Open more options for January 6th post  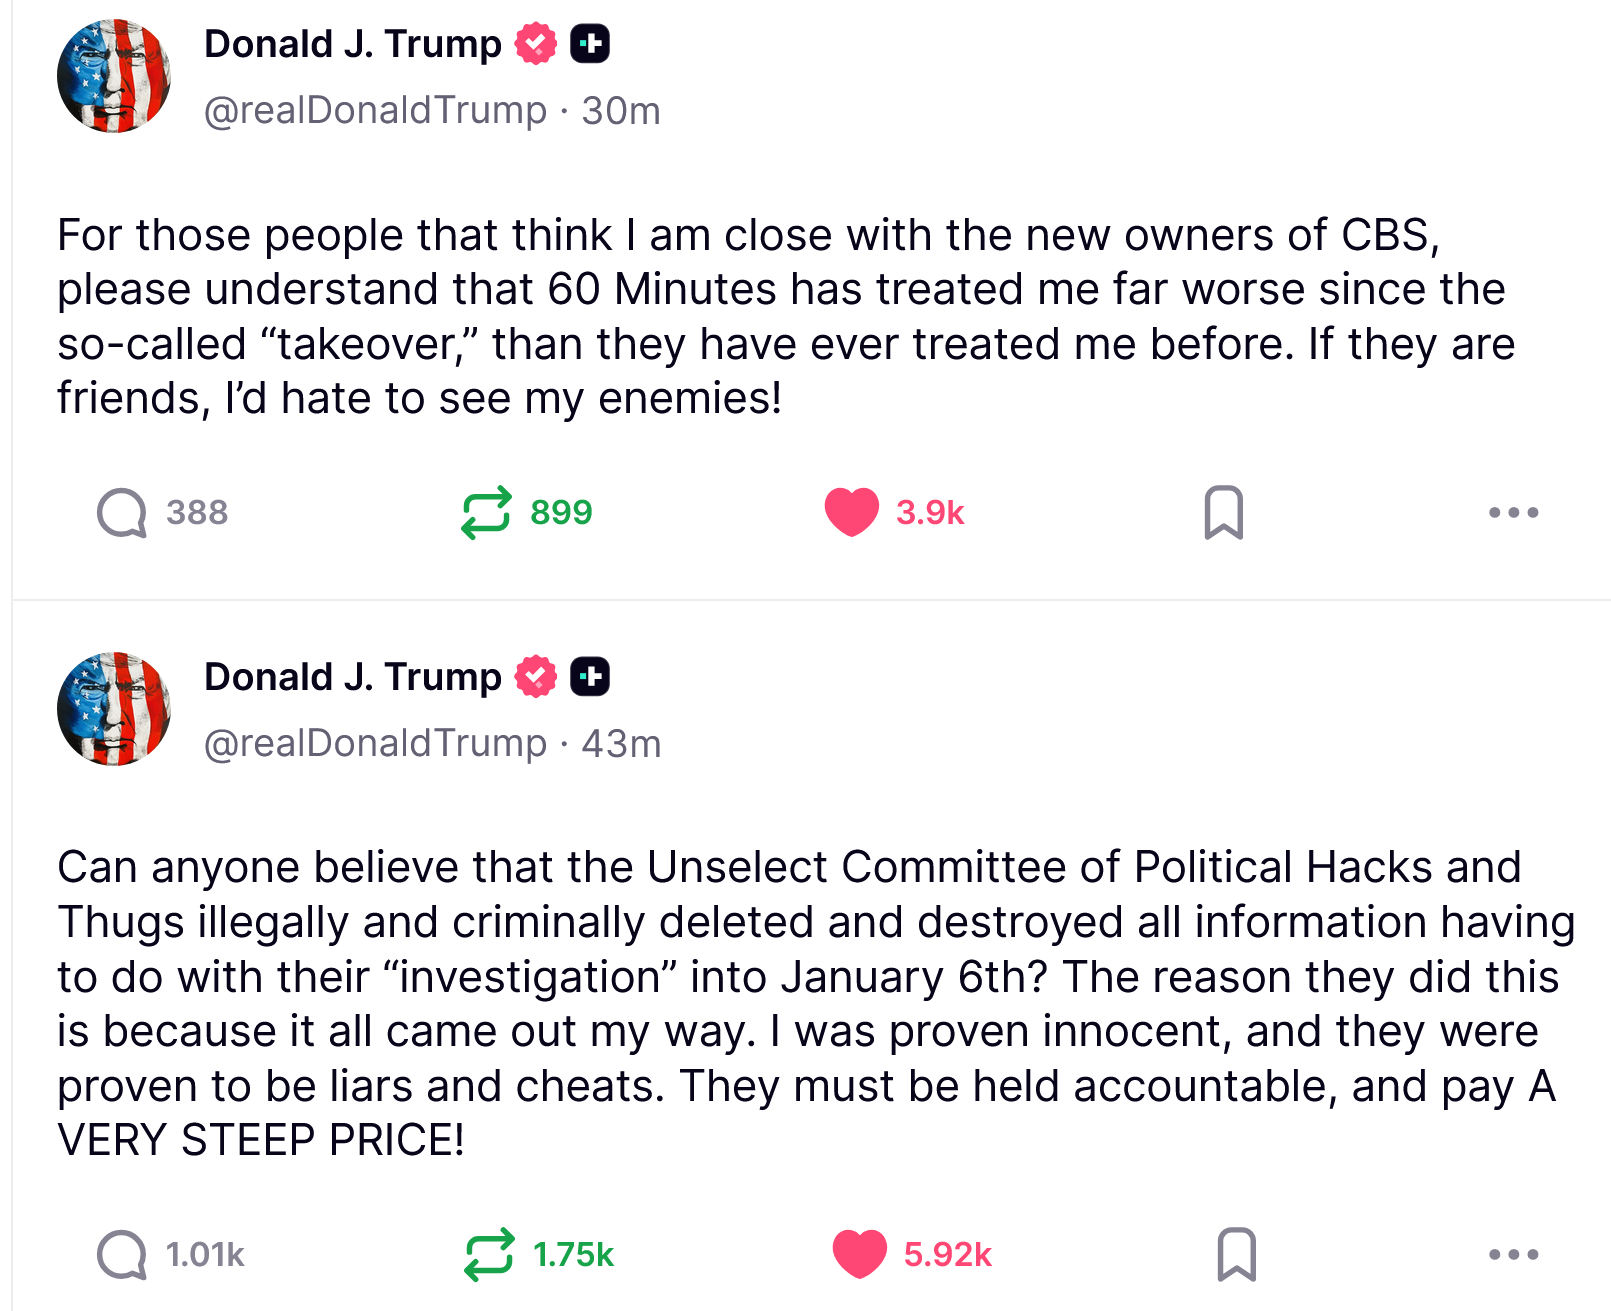click(1512, 1254)
